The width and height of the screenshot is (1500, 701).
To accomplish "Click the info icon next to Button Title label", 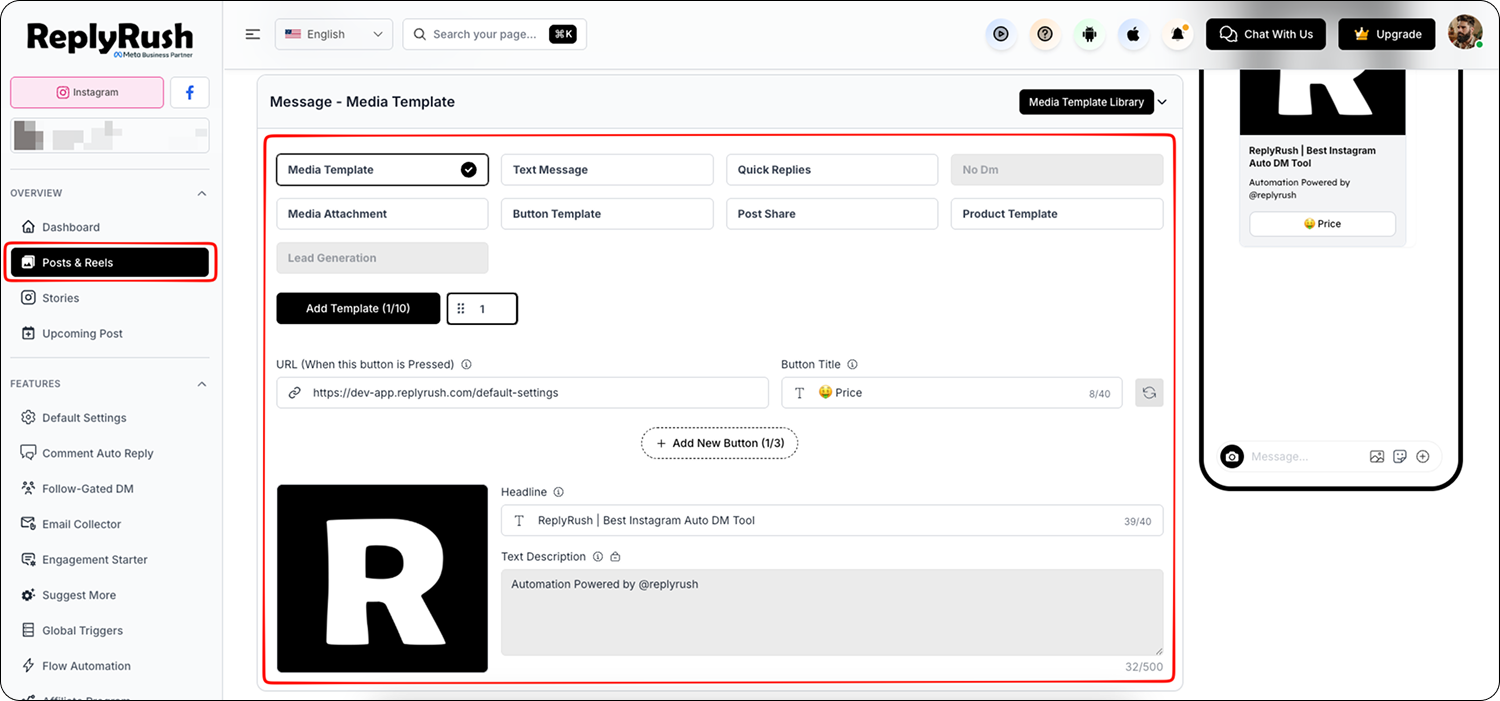I will [x=852, y=365].
